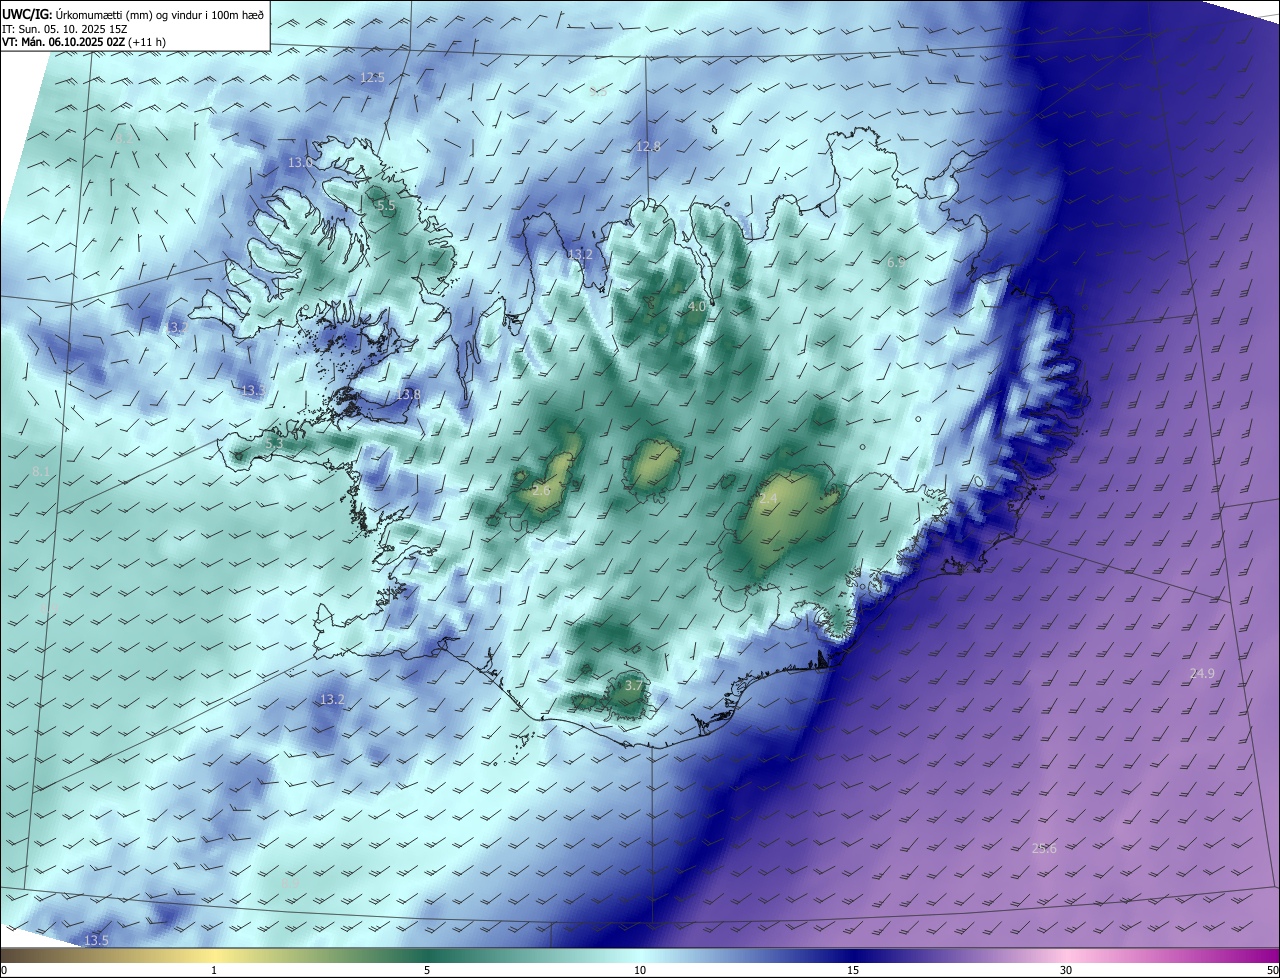Click the 13.8 value label

(x=408, y=395)
